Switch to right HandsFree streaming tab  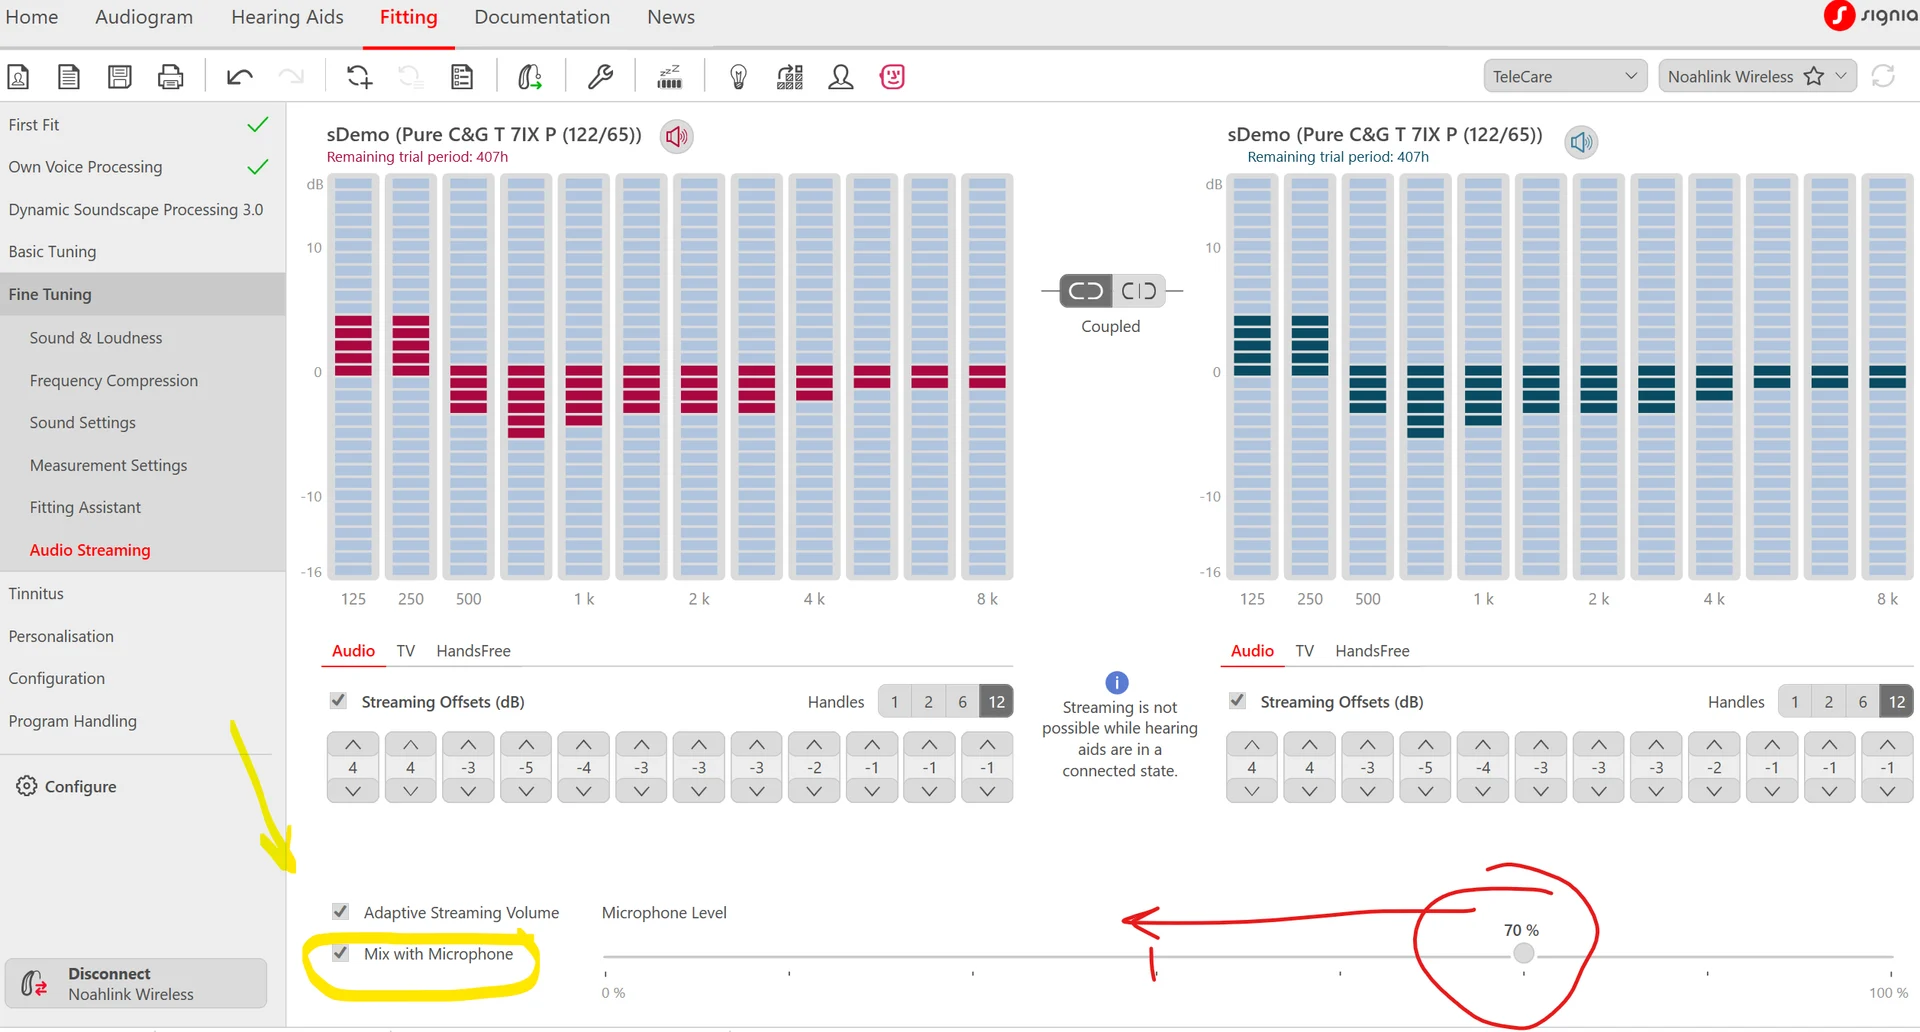pyautogui.click(x=1372, y=651)
